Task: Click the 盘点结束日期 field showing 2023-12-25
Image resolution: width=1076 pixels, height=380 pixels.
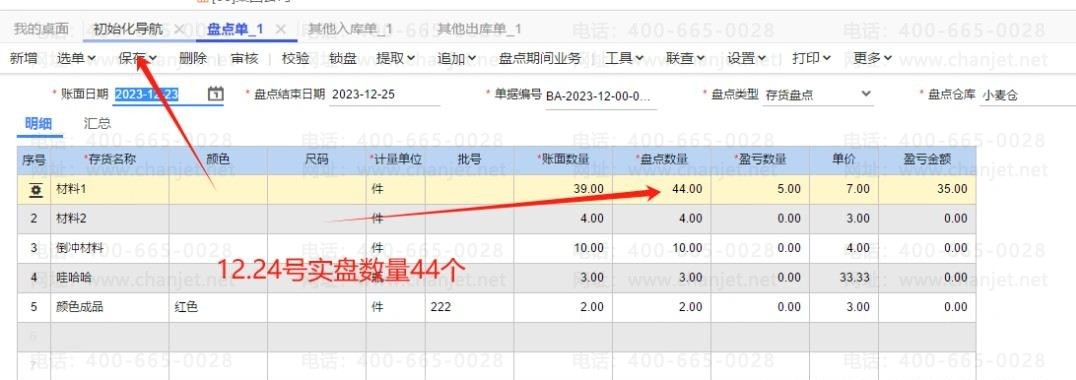Action: point(384,95)
